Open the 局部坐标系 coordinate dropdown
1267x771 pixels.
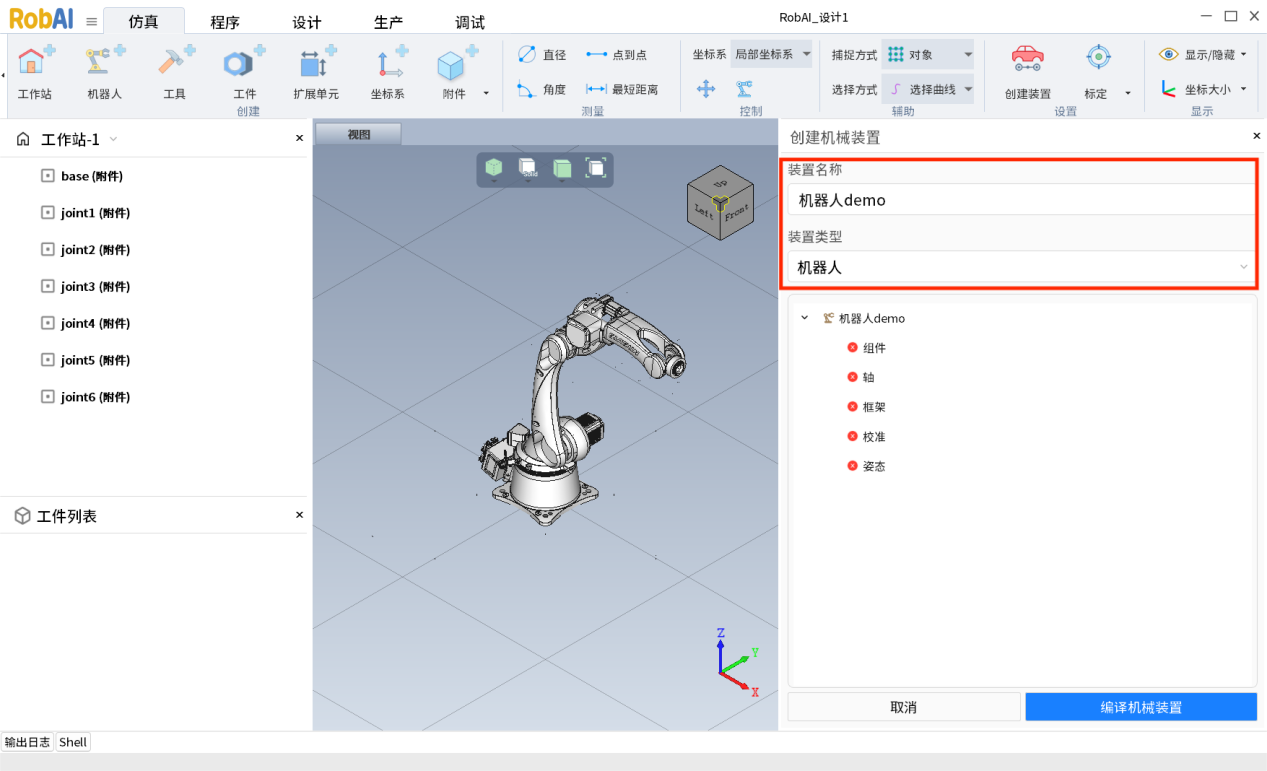click(x=771, y=54)
